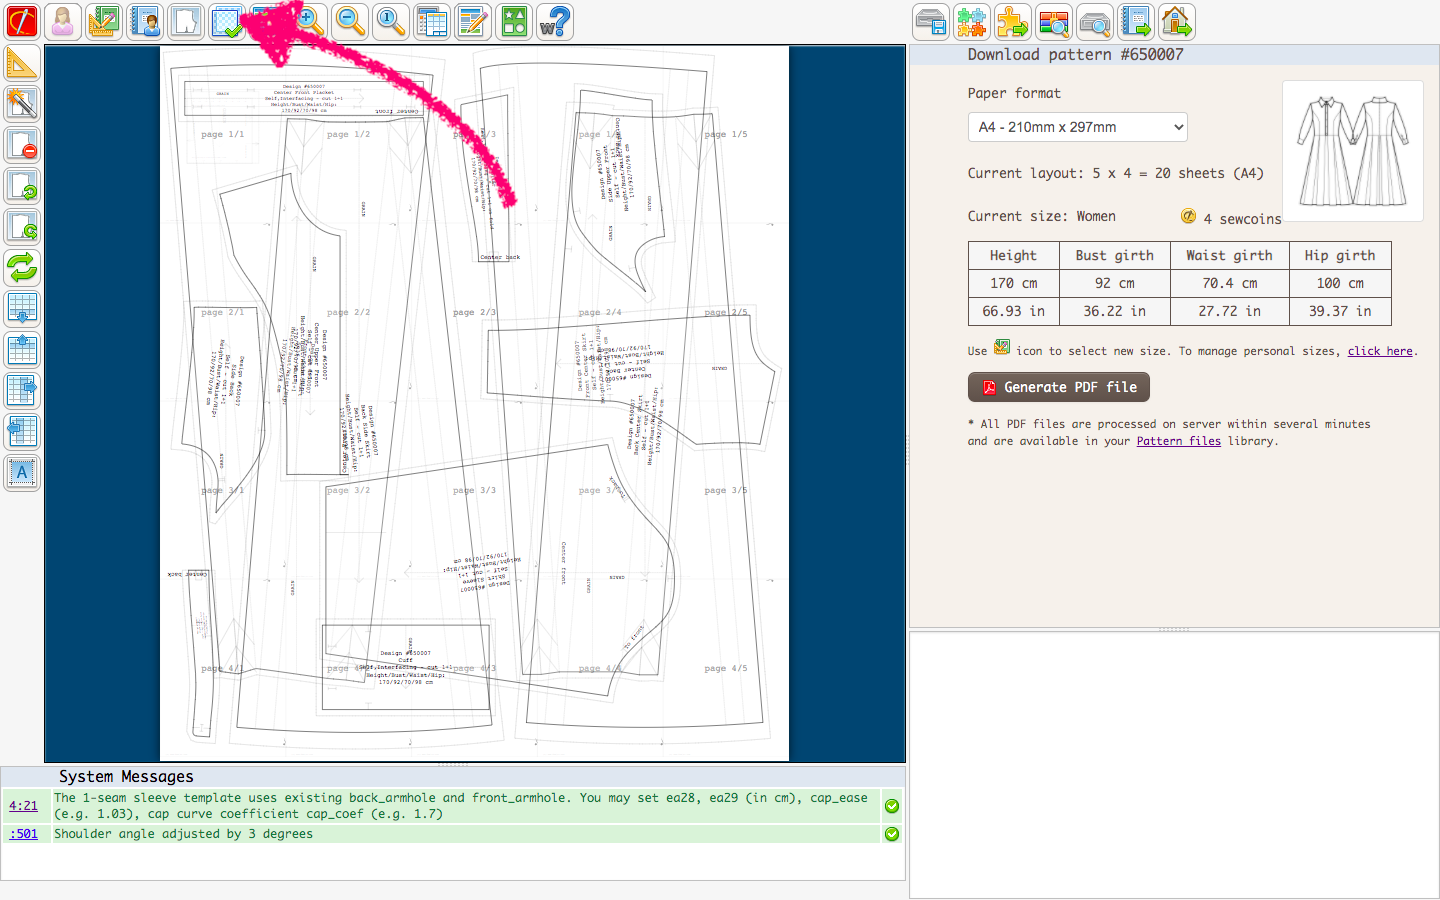Click the woman profile icon in toolbar
1440x900 pixels.
click(63, 21)
